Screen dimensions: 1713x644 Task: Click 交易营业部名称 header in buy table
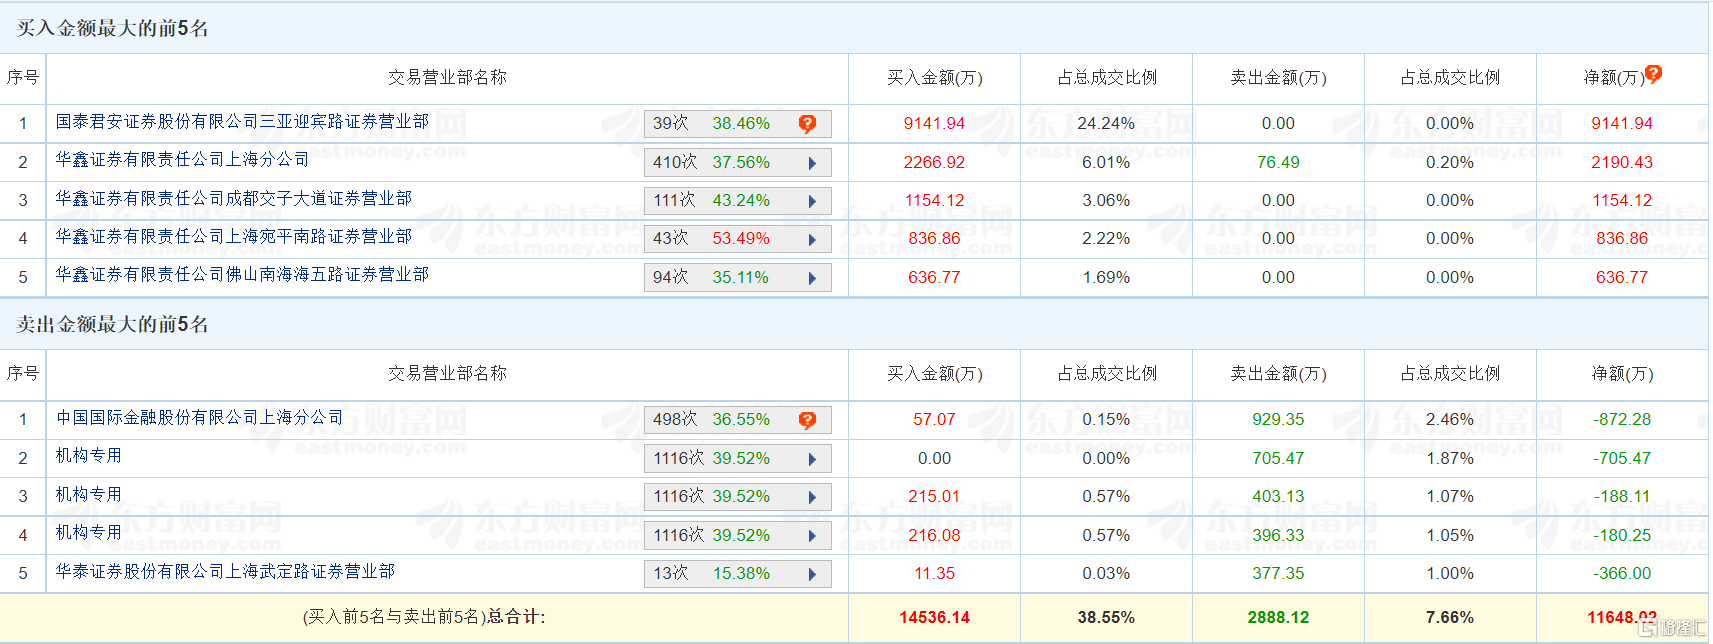tap(447, 77)
